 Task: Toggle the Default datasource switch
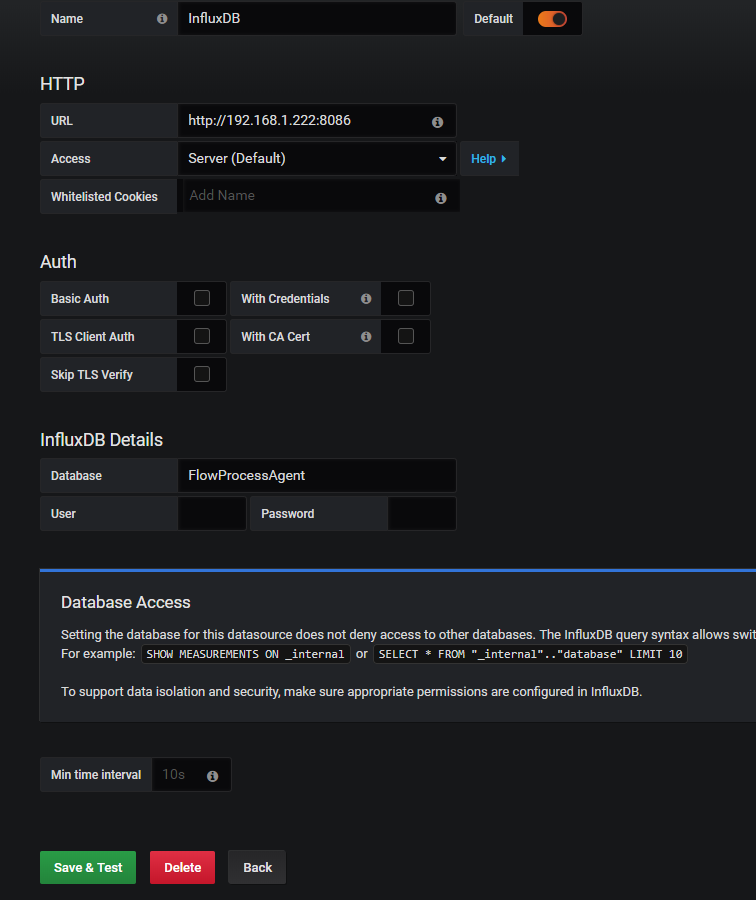click(x=552, y=19)
